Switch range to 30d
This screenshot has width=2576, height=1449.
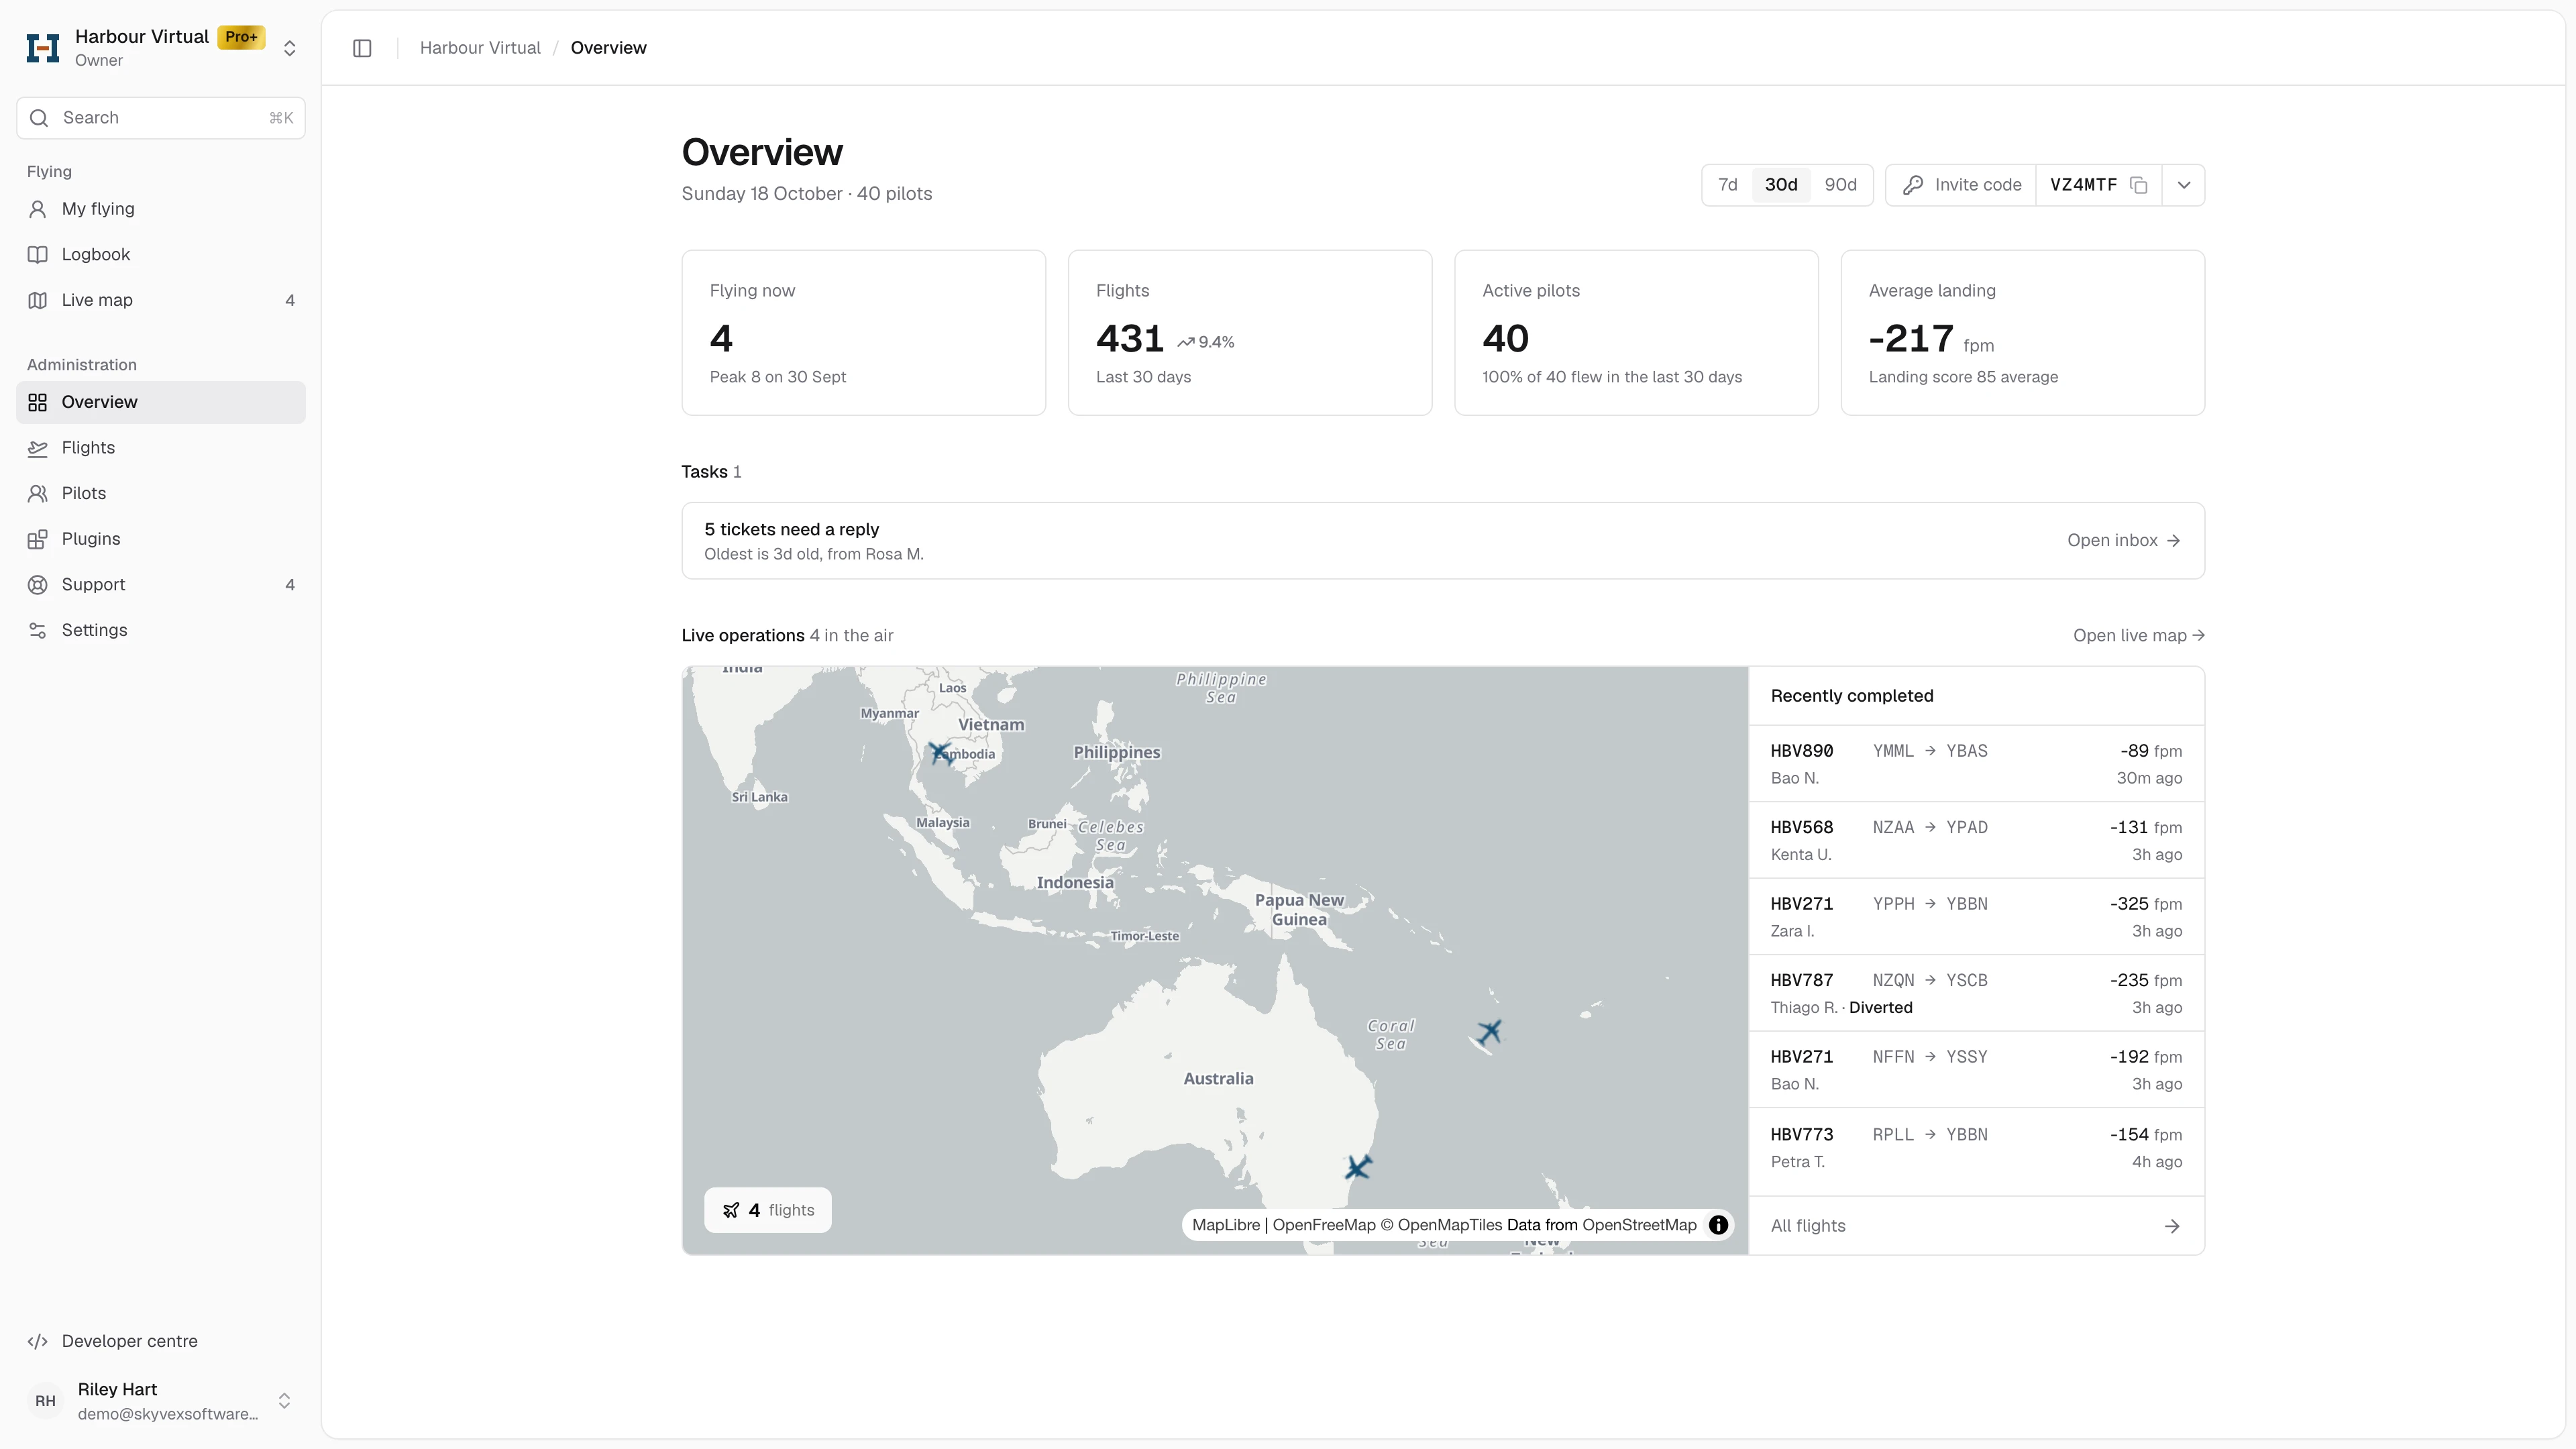[1781, 185]
